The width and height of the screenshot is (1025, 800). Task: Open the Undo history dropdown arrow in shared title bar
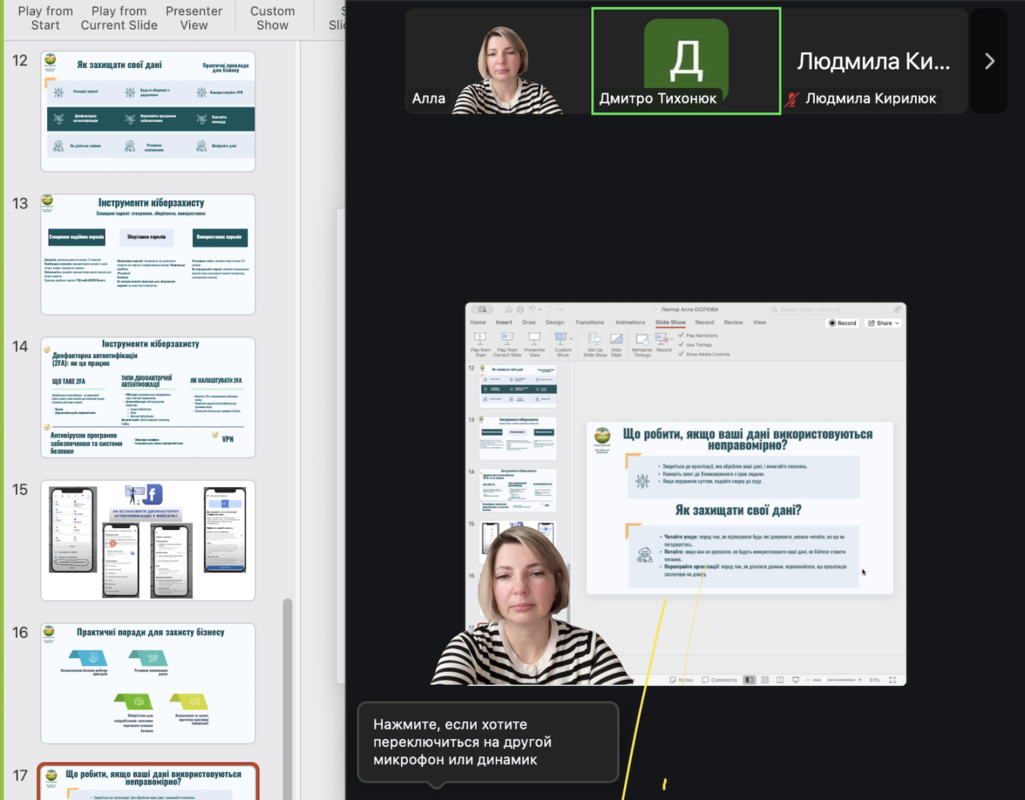(x=539, y=309)
